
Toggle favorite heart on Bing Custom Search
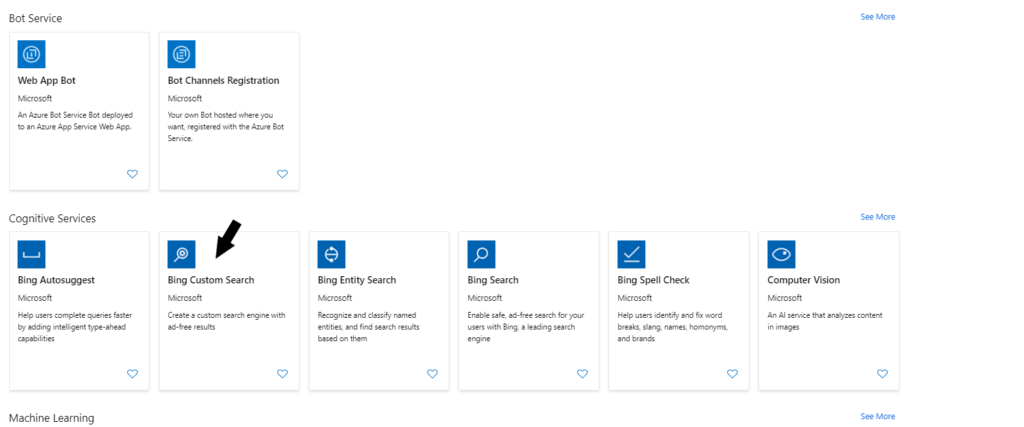coord(282,374)
